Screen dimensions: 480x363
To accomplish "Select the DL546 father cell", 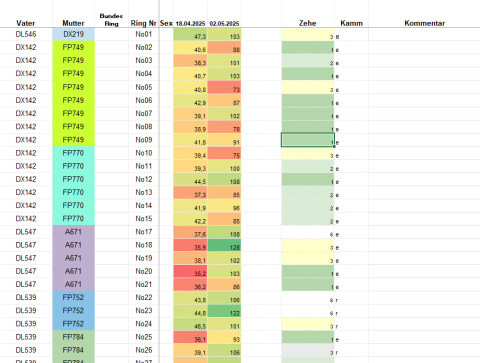I will [x=26, y=34].
